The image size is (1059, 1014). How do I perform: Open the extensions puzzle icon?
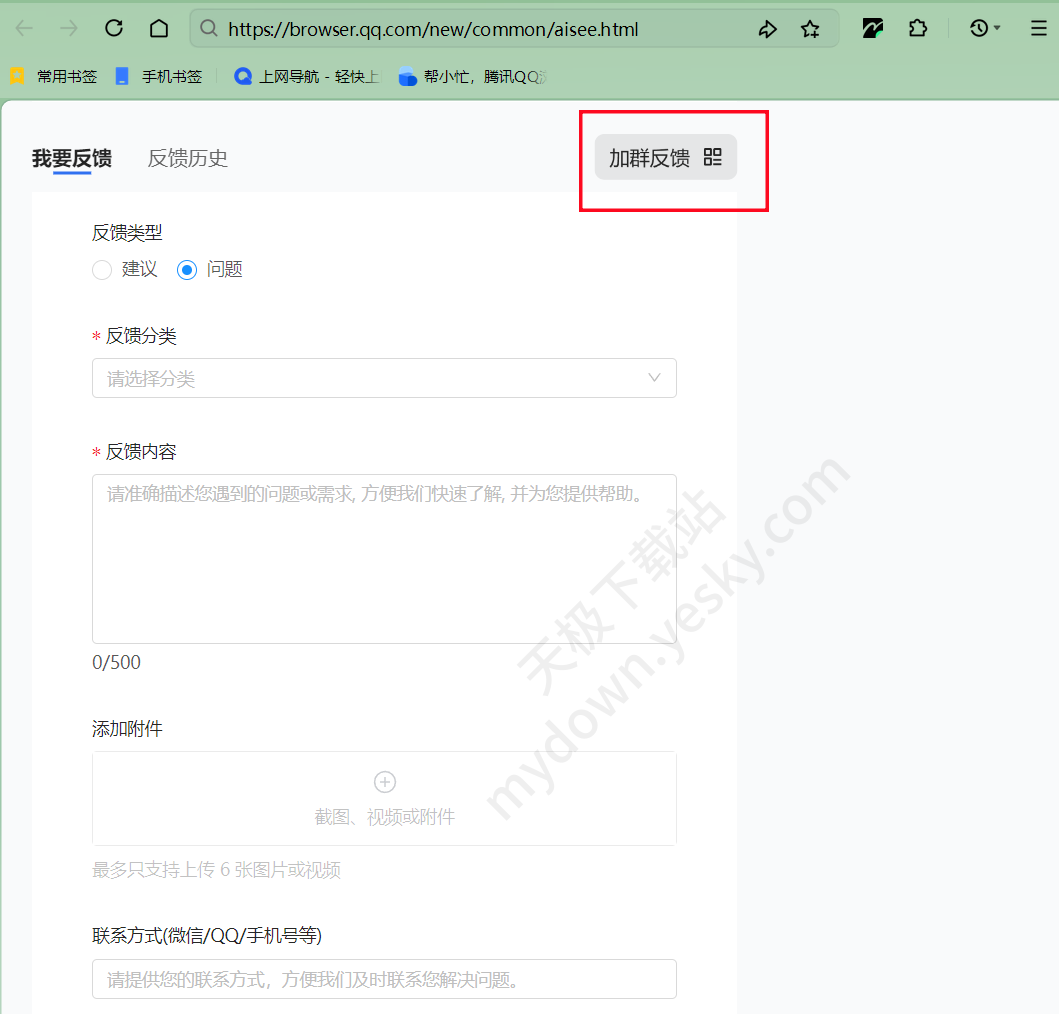coord(917,29)
